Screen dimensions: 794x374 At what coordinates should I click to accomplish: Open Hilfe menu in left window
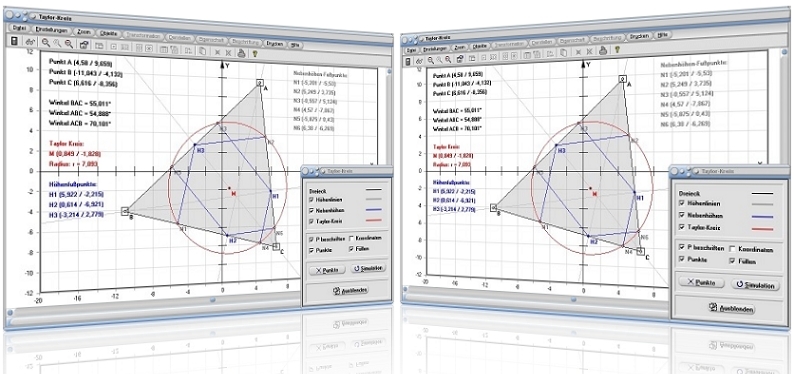(295, 45)
